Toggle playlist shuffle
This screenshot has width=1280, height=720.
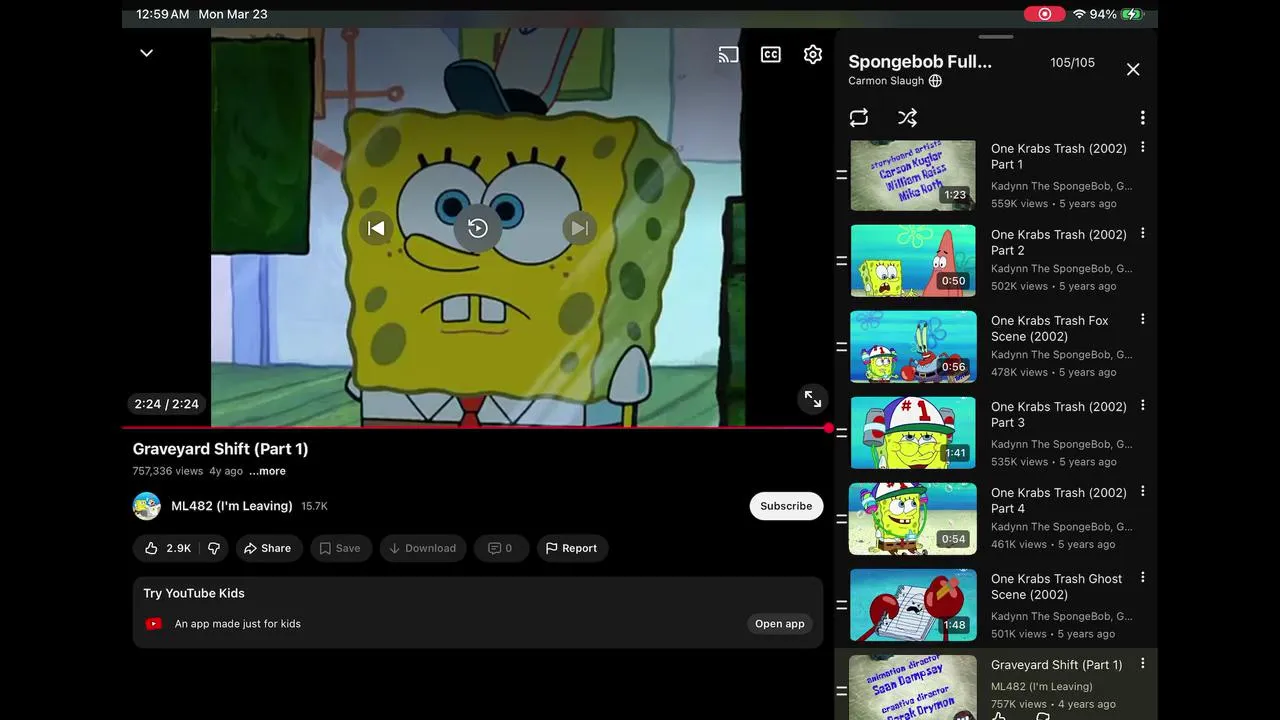(907, 118)
